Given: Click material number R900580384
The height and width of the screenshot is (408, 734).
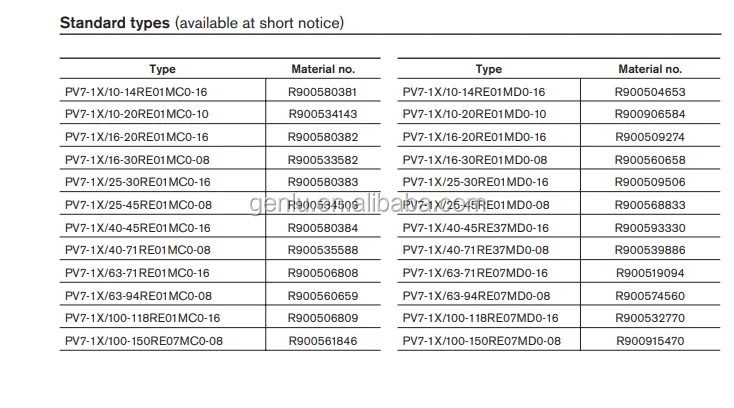Looking at the screenshot, I should coord(322,228).
